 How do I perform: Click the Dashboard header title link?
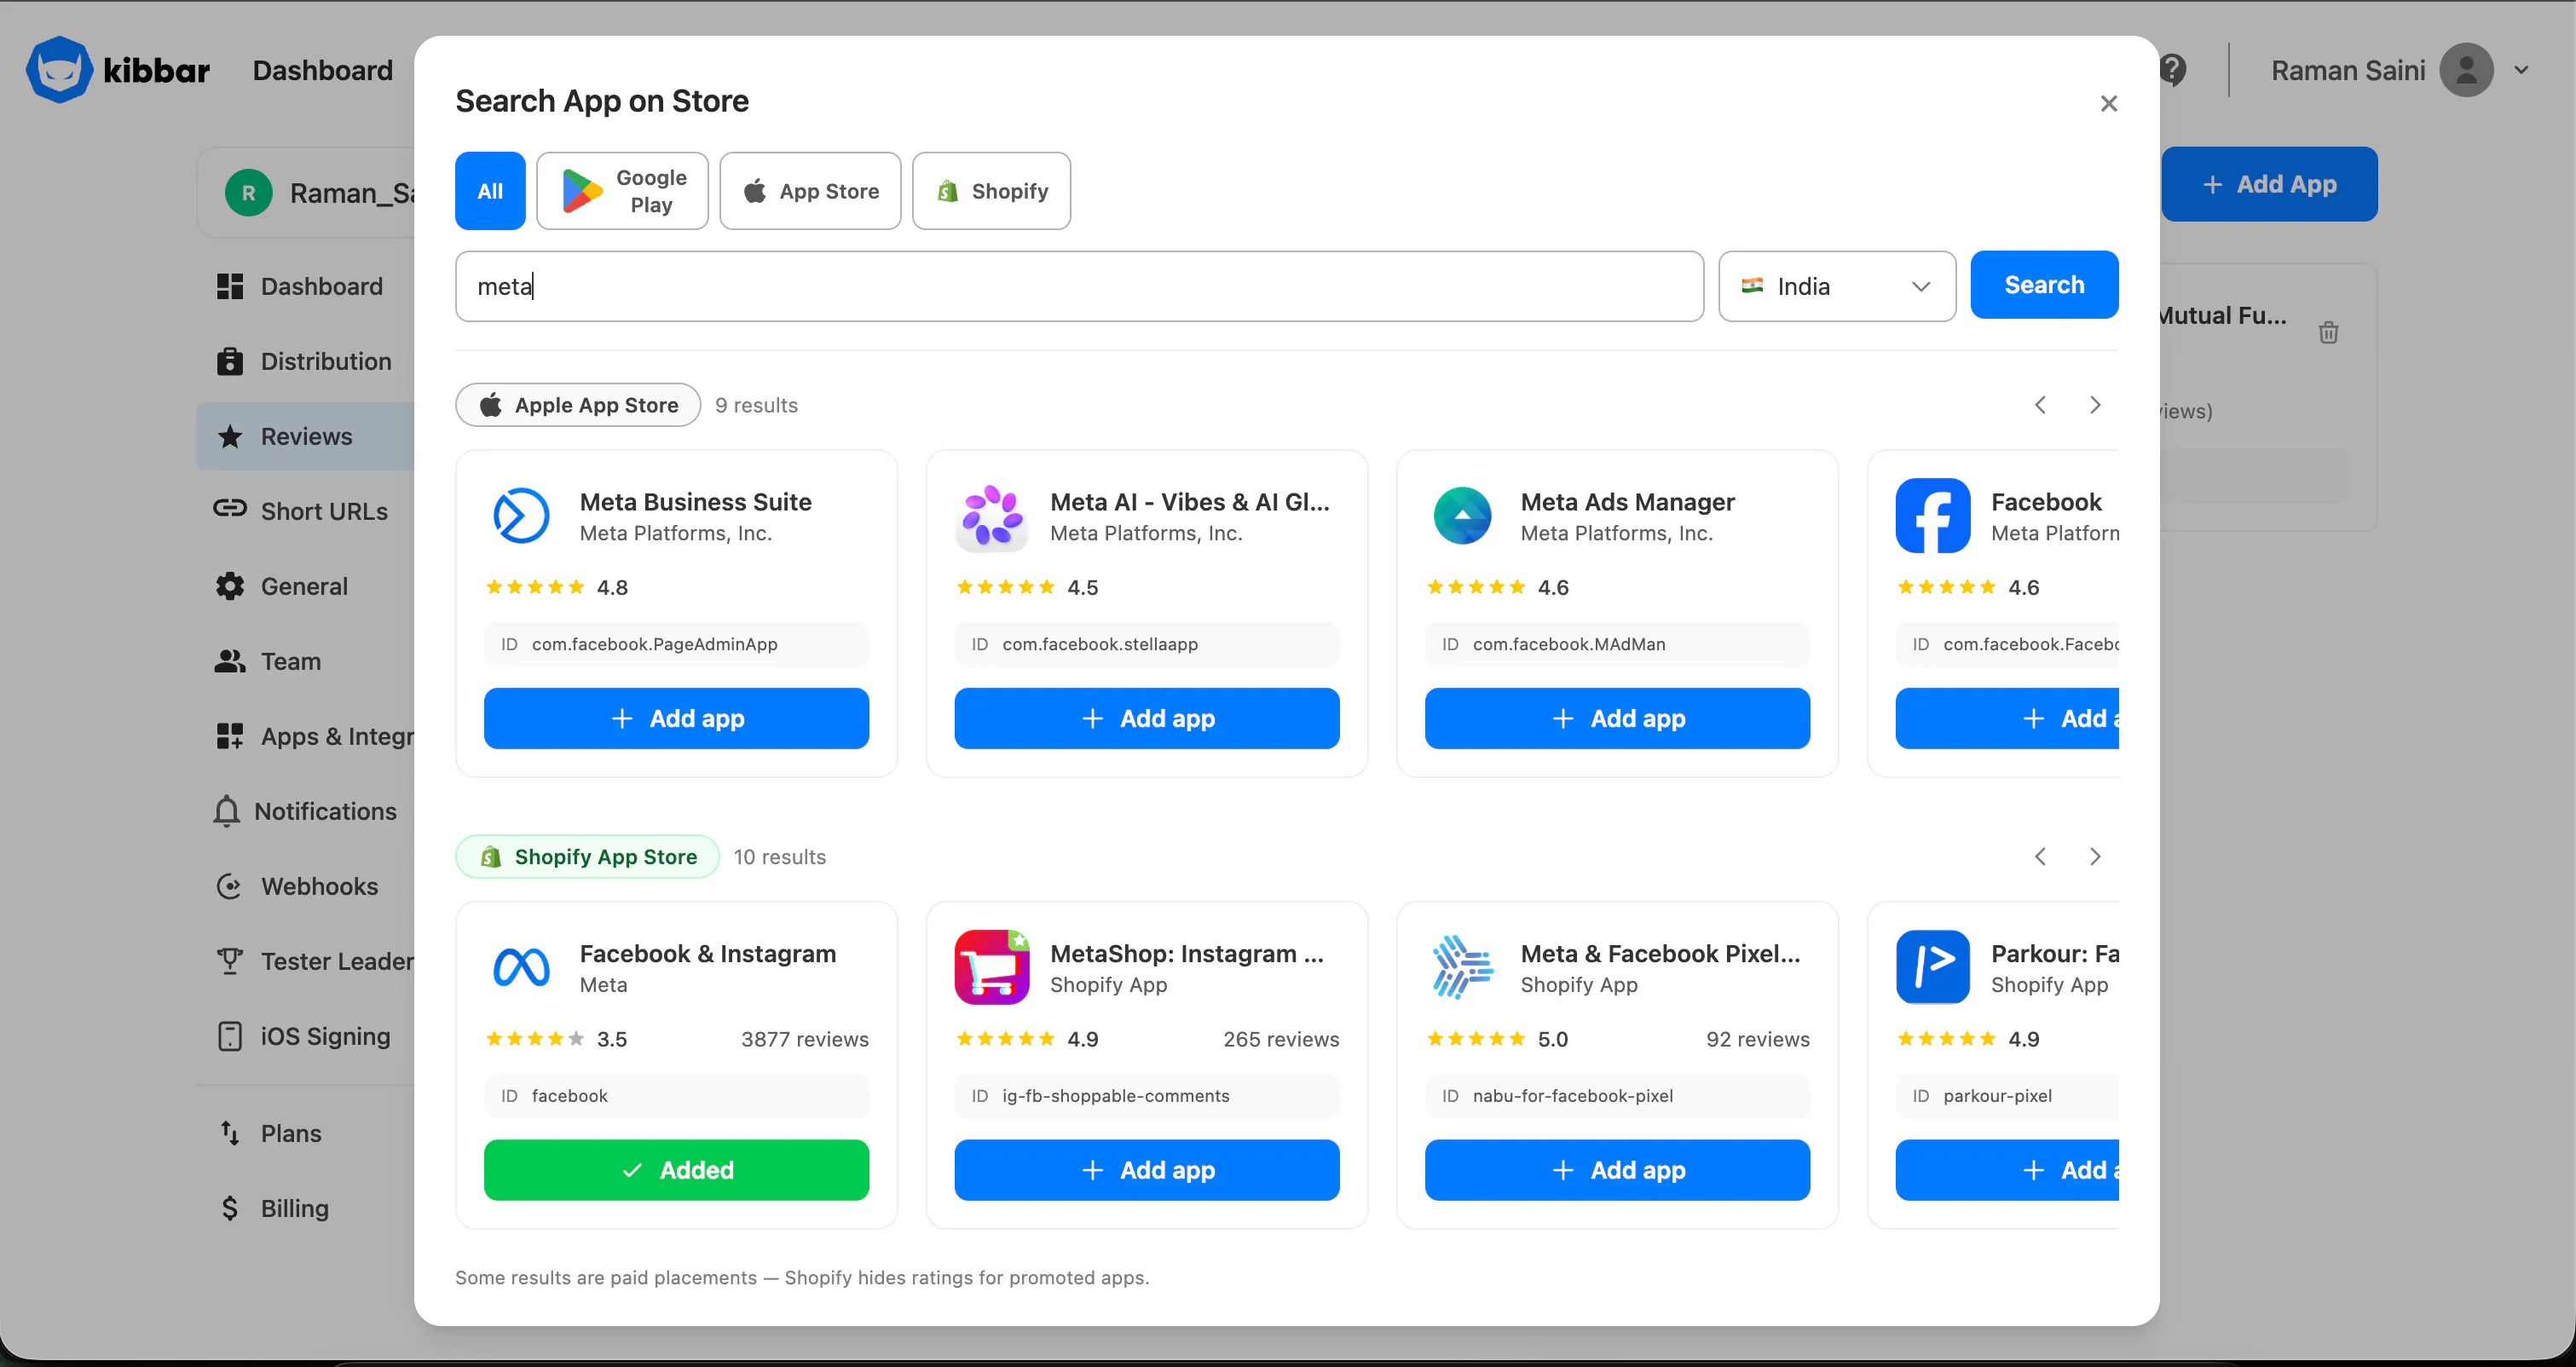click(x=323, y=70)
